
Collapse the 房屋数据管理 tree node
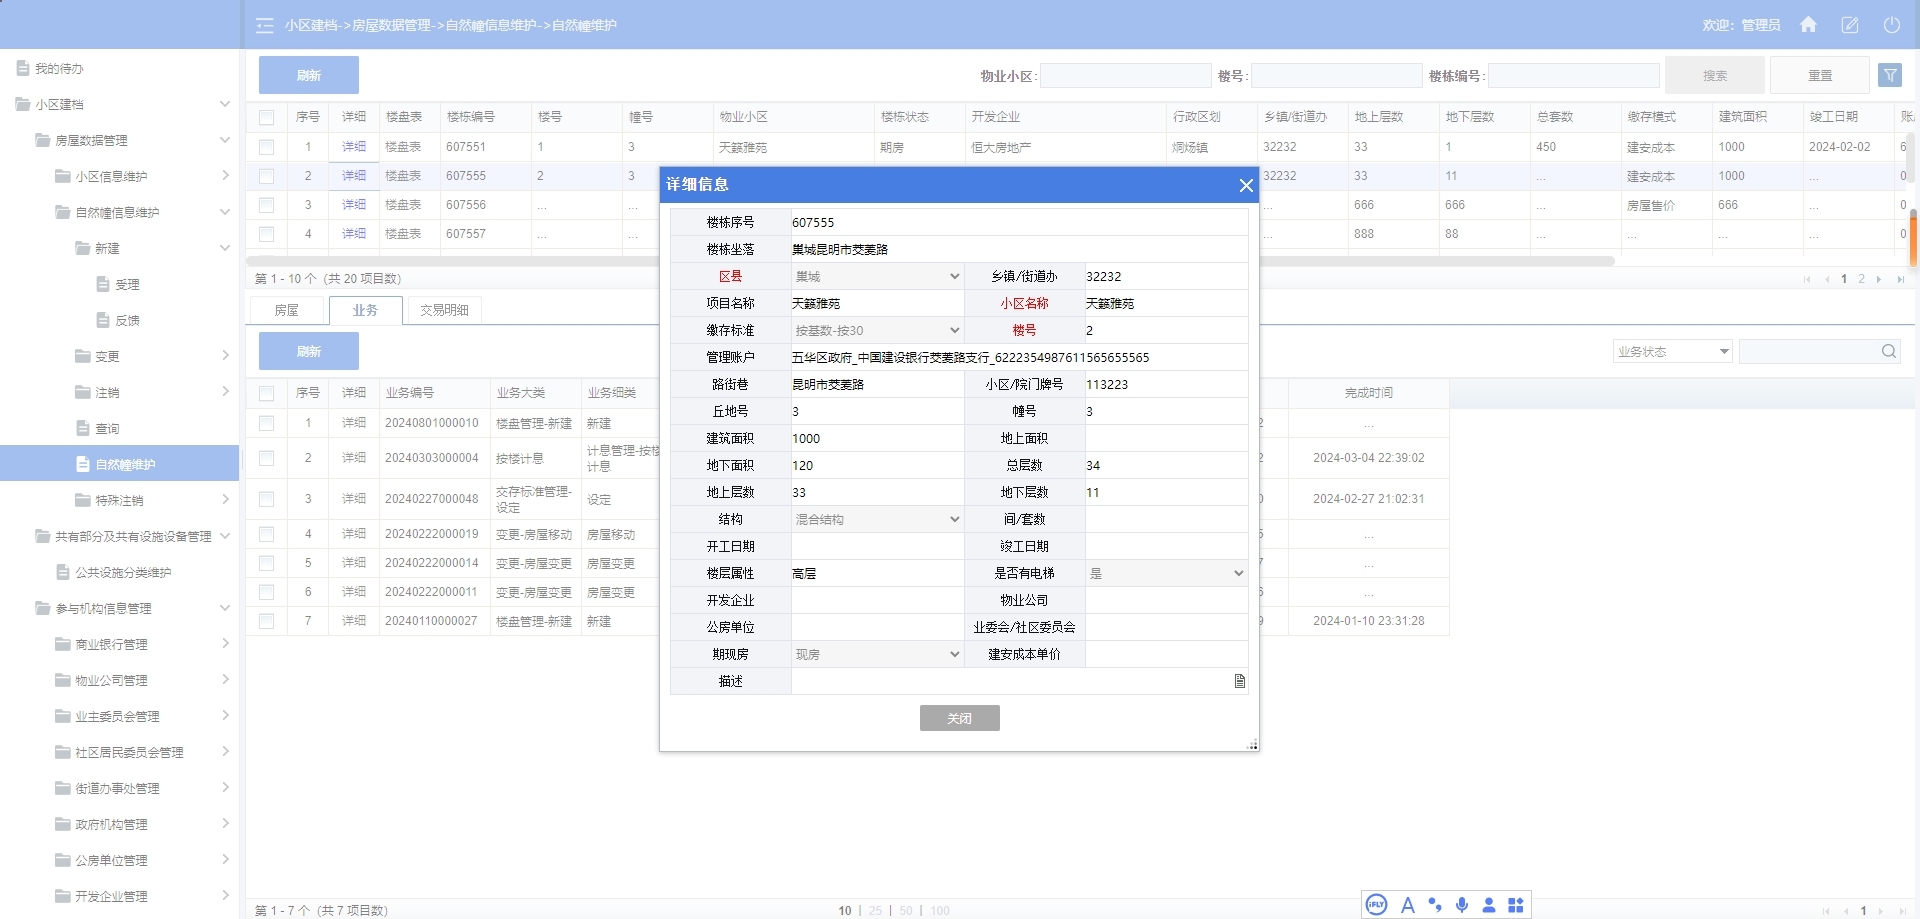tap(224, 140)
